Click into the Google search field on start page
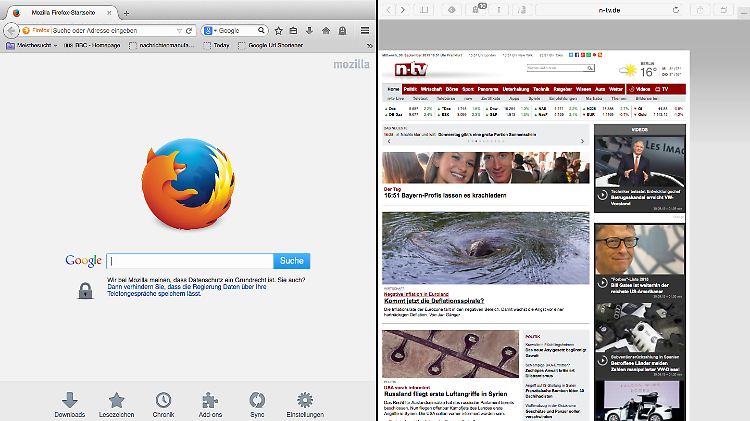This screenshot has height=421, width=750. click(x=190, y=261)
